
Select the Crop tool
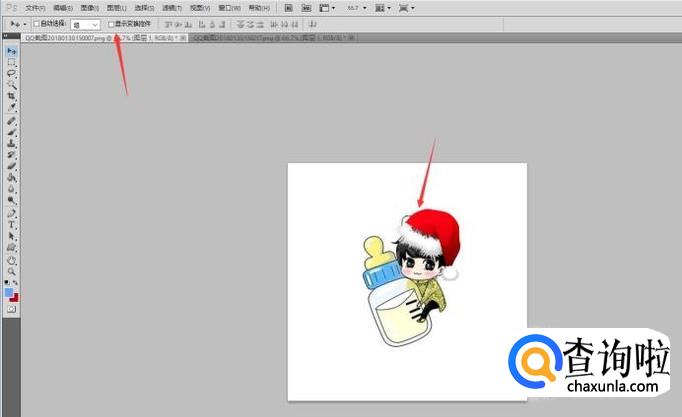(12, 96)
